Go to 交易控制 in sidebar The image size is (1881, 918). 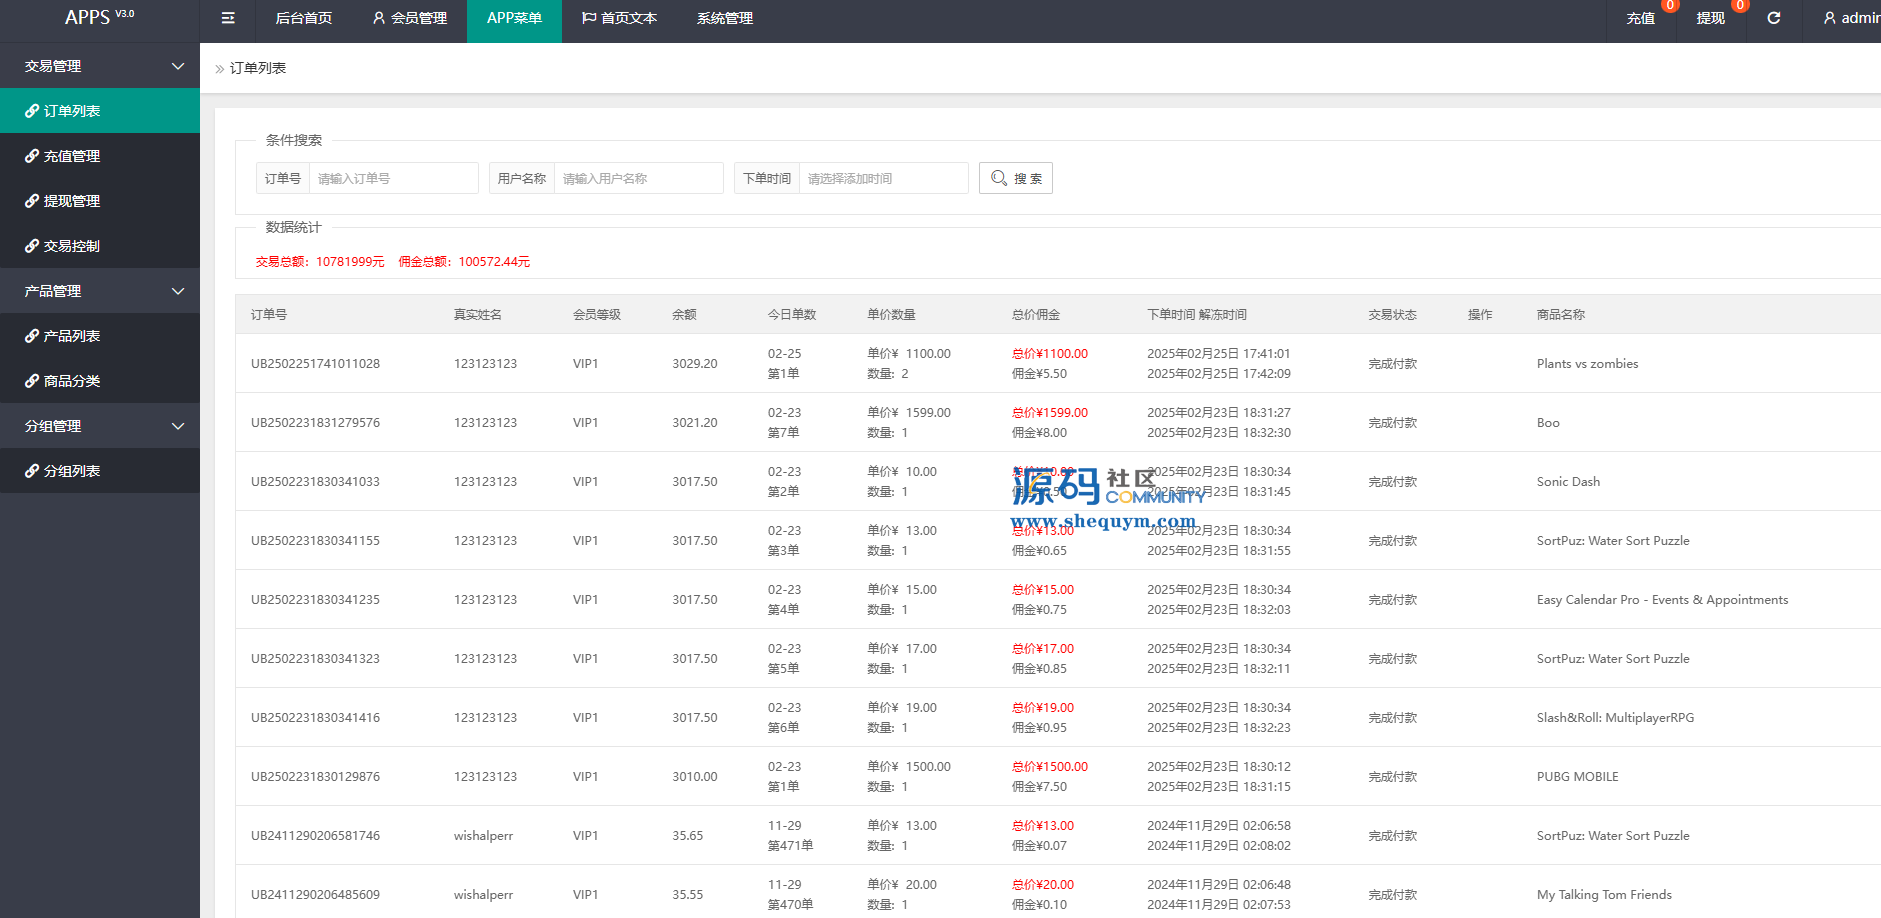(100, 246)
